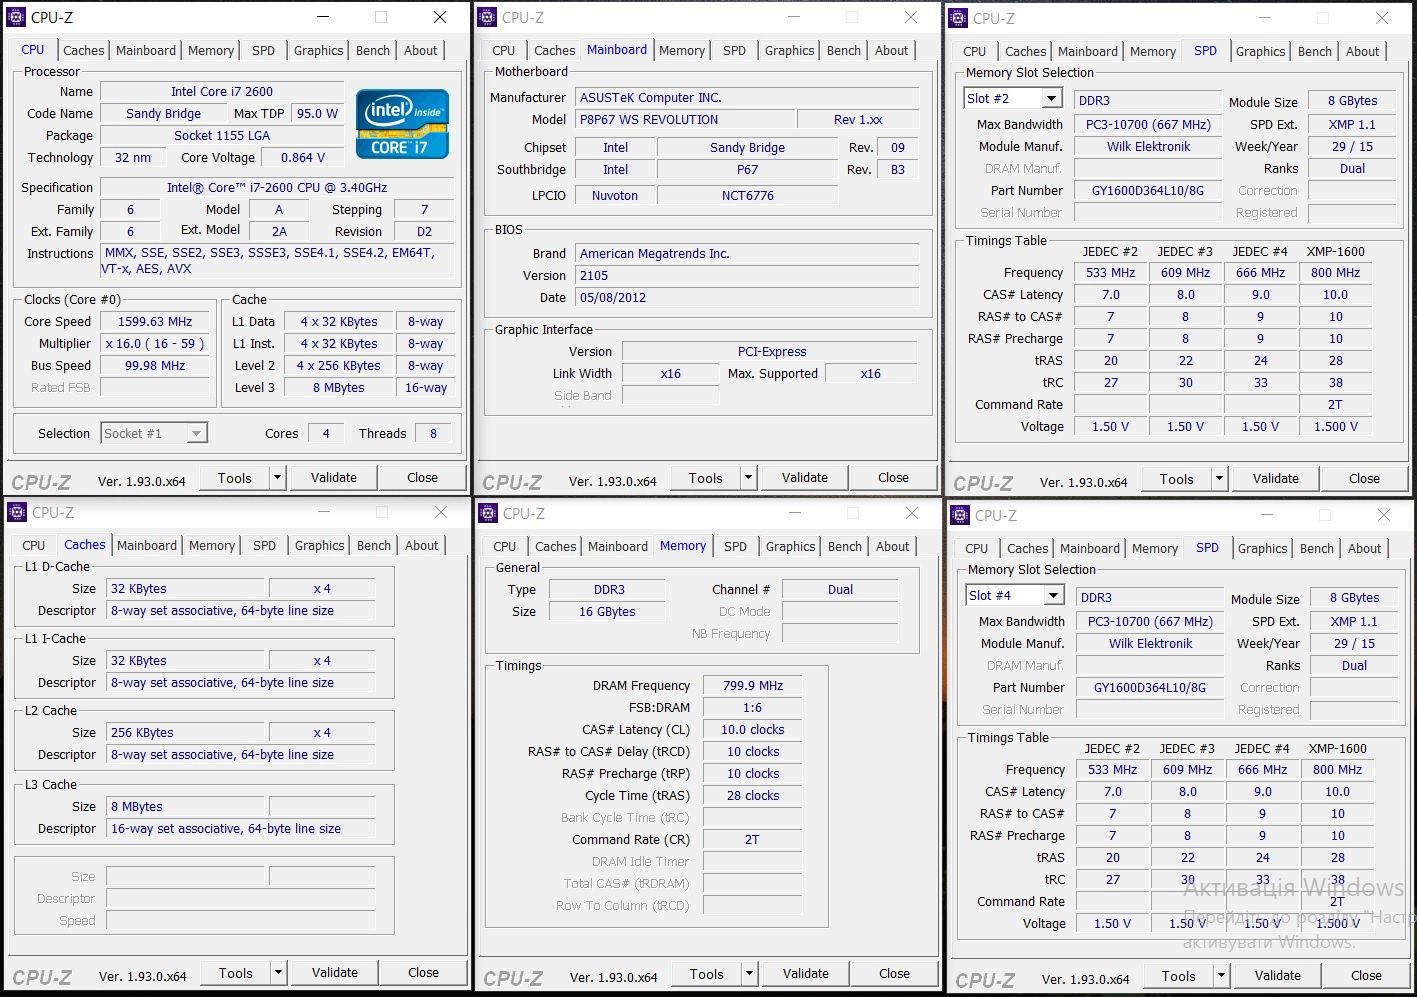Expand Tools arrow in the Mainboard window

749,478
